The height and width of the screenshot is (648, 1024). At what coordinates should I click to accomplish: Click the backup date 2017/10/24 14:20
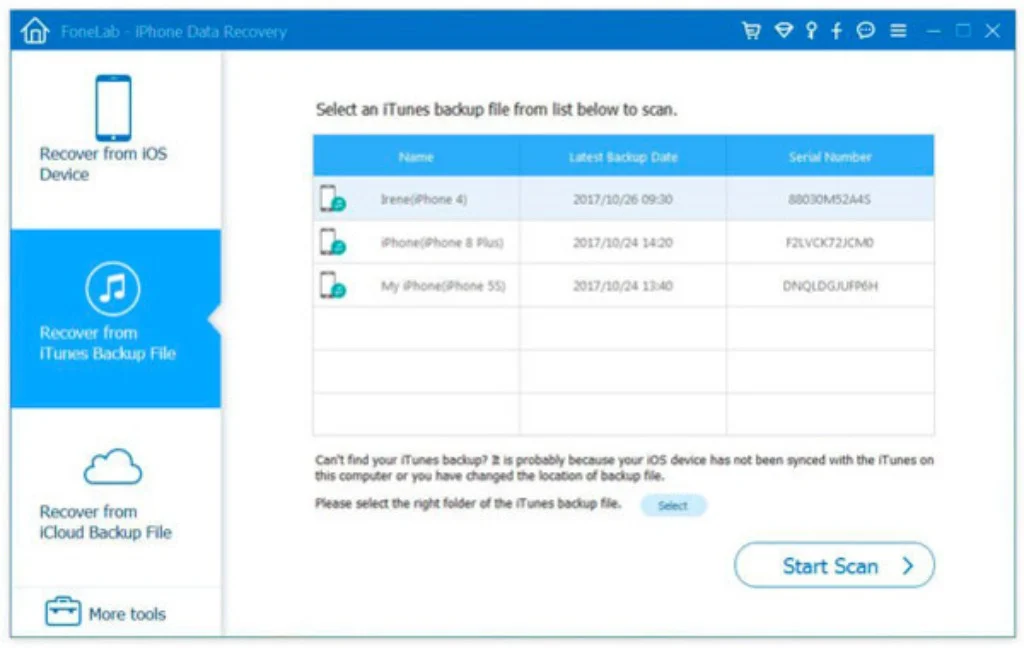[x=623, y=242]
